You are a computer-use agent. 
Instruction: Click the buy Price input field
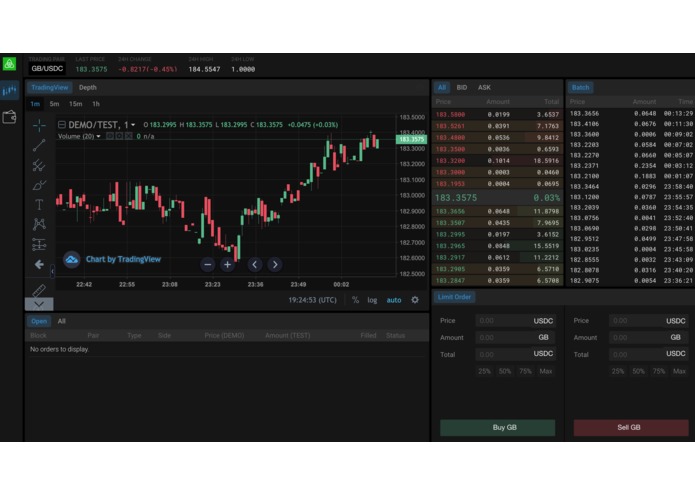515,321
